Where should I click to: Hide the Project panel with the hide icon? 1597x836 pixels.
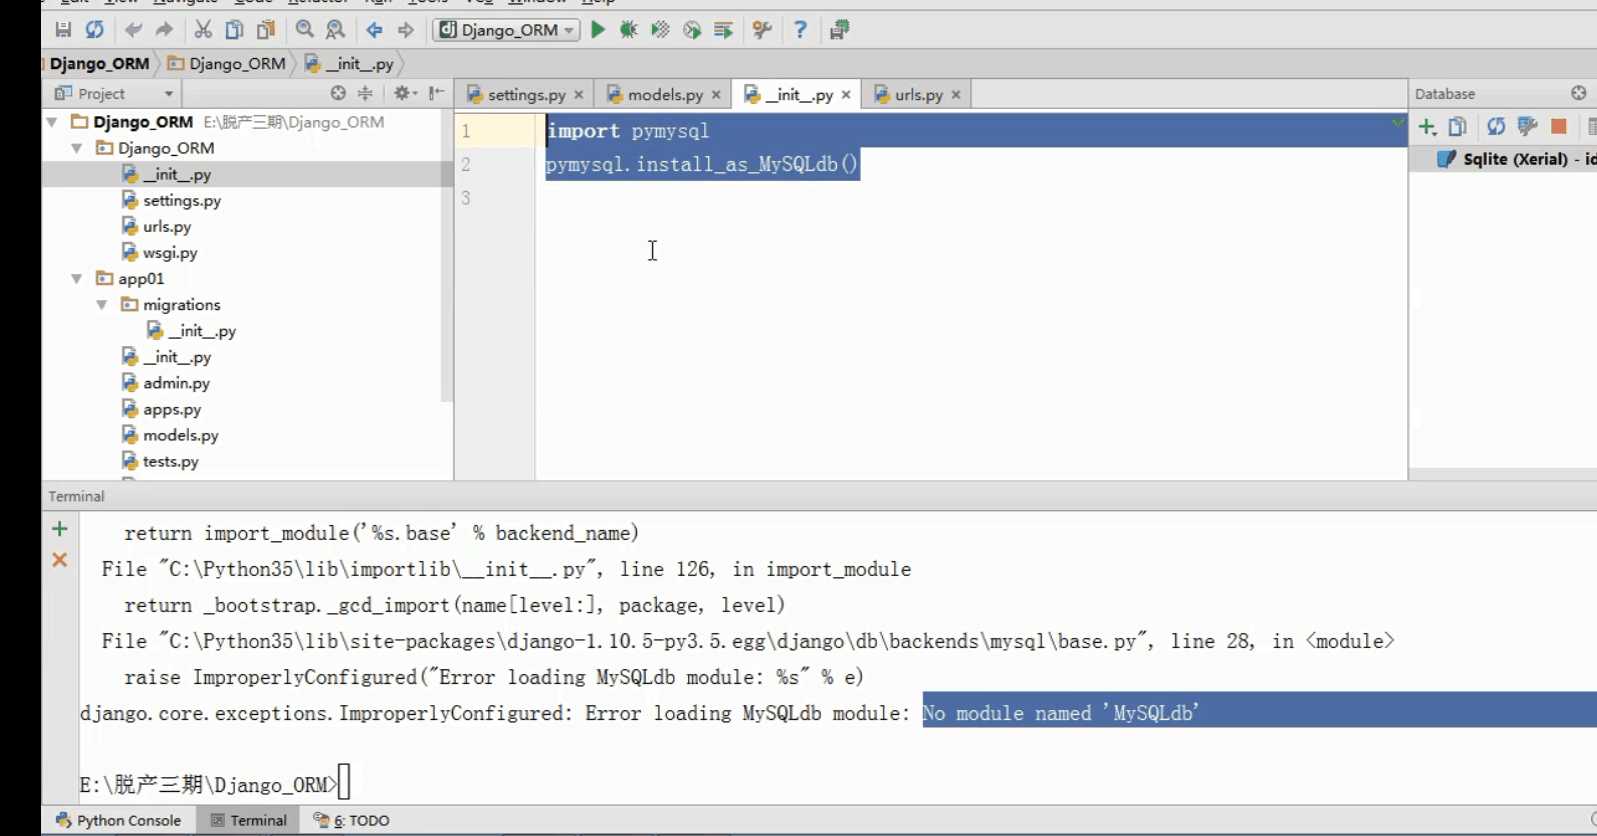click(436, 93)
